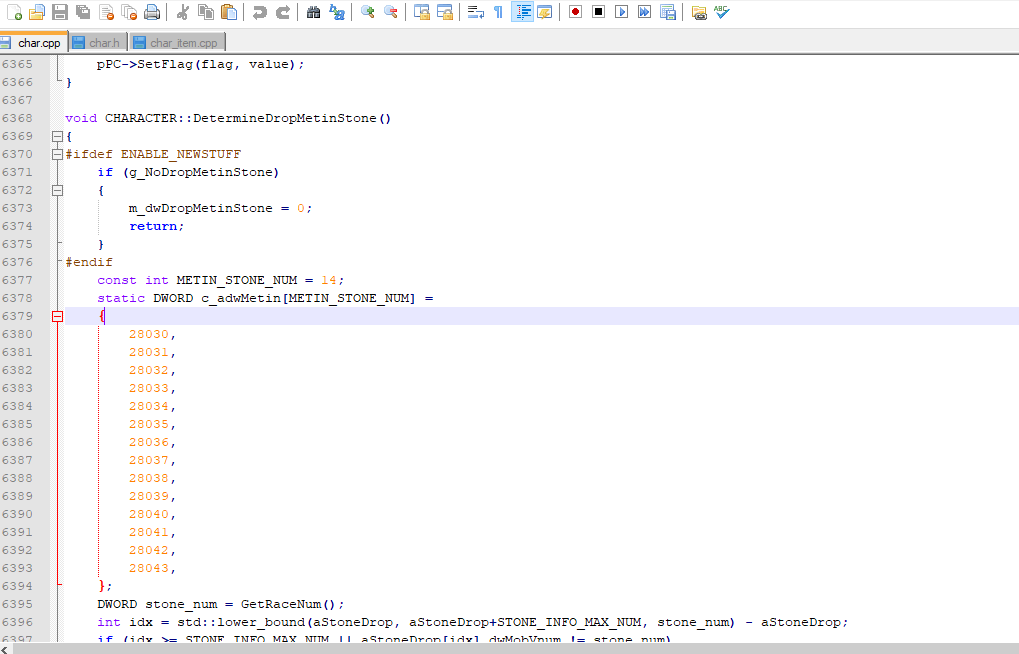
Task: Paste from clipboard
Action: tap(228, 12)
